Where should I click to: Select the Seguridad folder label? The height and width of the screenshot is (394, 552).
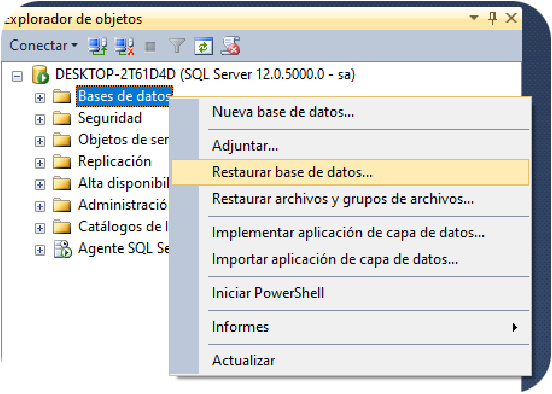point(110,118)
